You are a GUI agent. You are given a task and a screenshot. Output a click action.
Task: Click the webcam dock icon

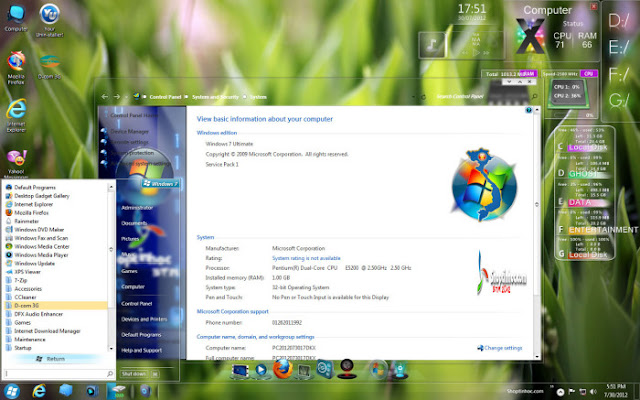pyautogui.click(x=347, y=369)
